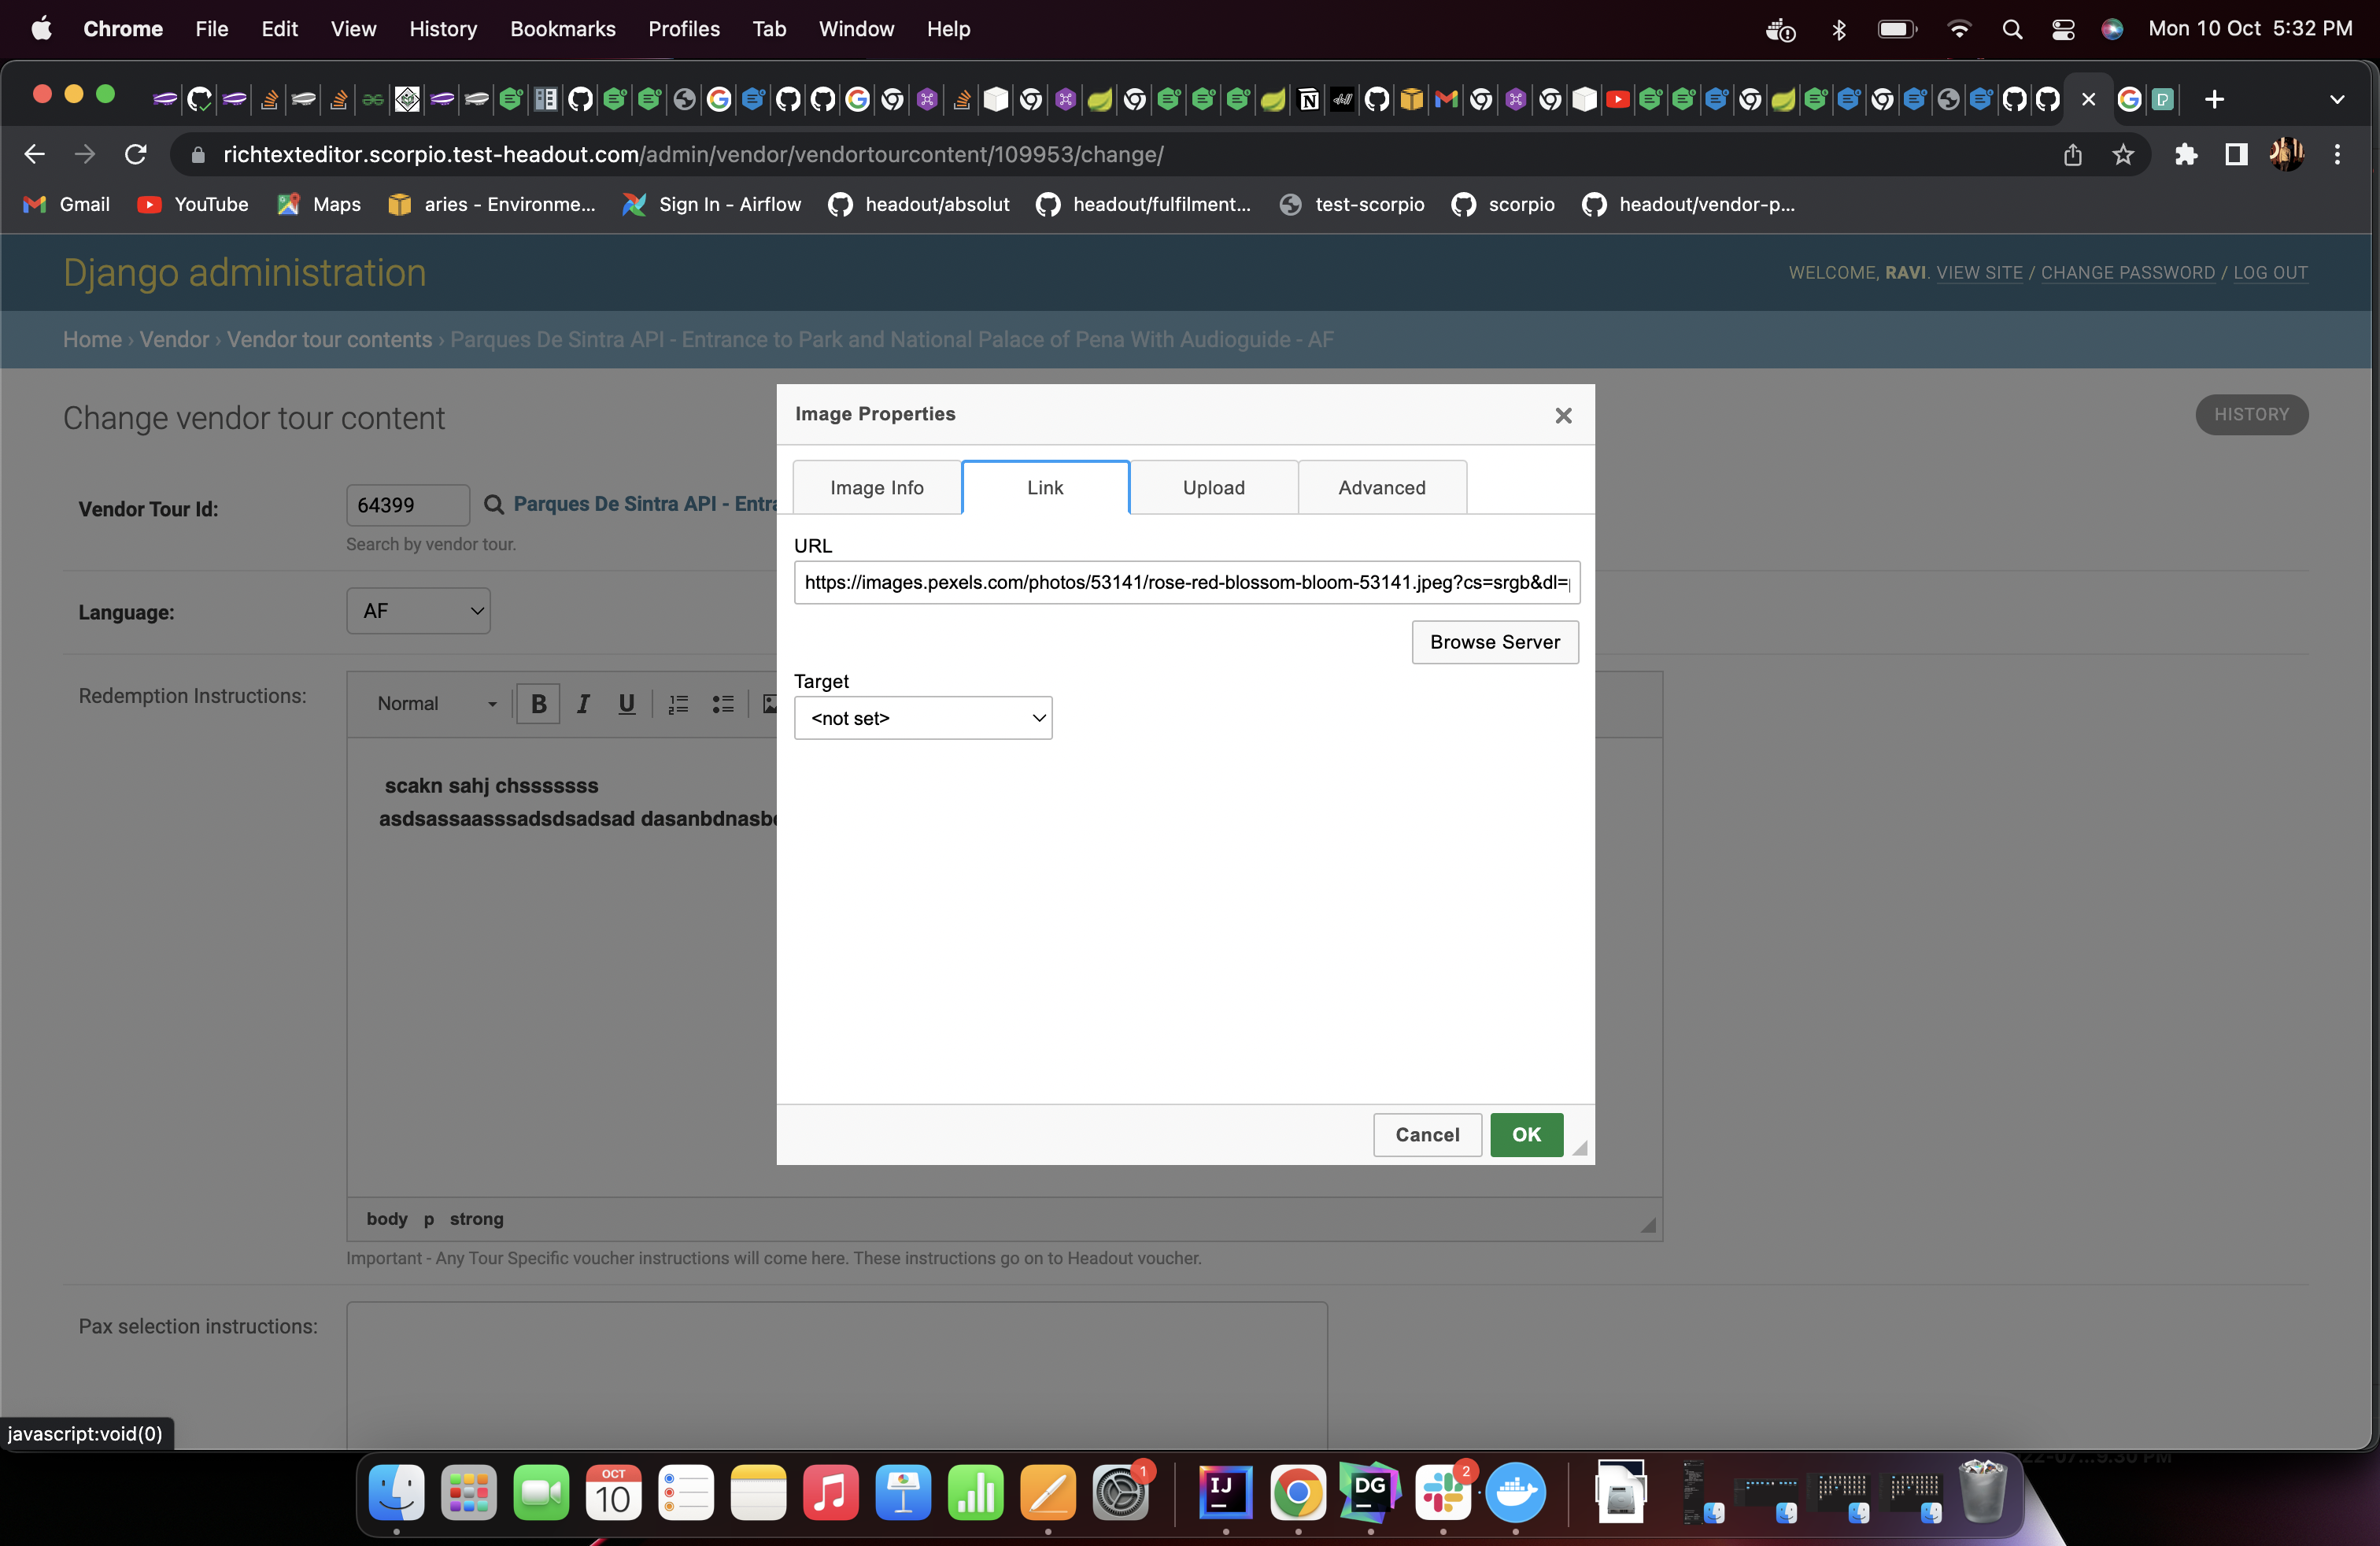Viewport: 2380px width, 1546px height.
Task: Open IntelliJ IDEA from the dock
Action: point(1225,1493)
